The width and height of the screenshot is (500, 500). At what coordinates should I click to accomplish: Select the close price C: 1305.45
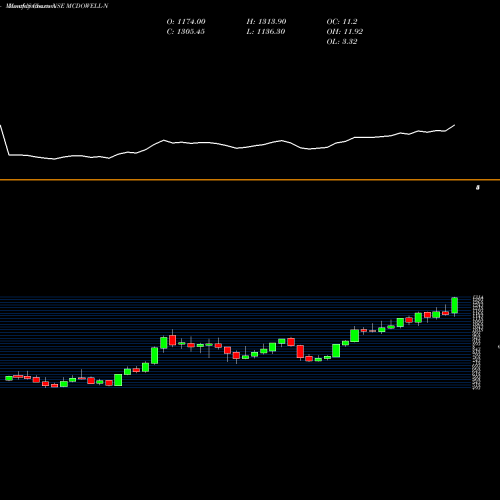coord(186,32)
